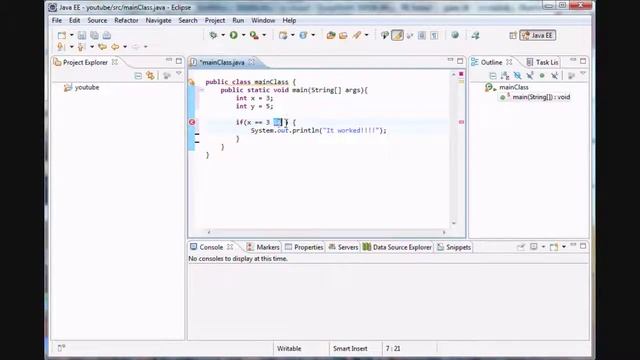
Task: Toggle Hide Static Members in Outline
Action: click(x=530, y=76)
